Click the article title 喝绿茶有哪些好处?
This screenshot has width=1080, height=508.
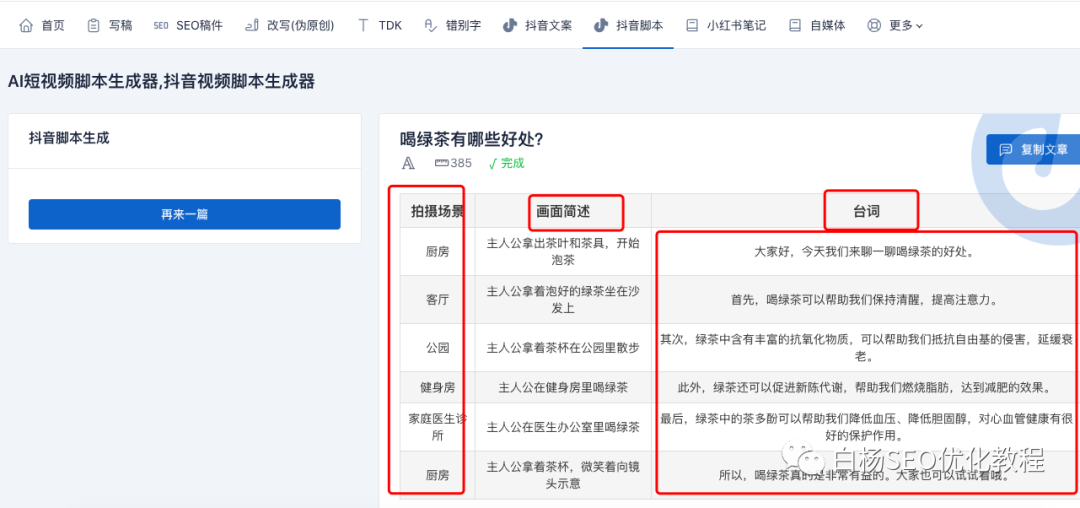472,140
